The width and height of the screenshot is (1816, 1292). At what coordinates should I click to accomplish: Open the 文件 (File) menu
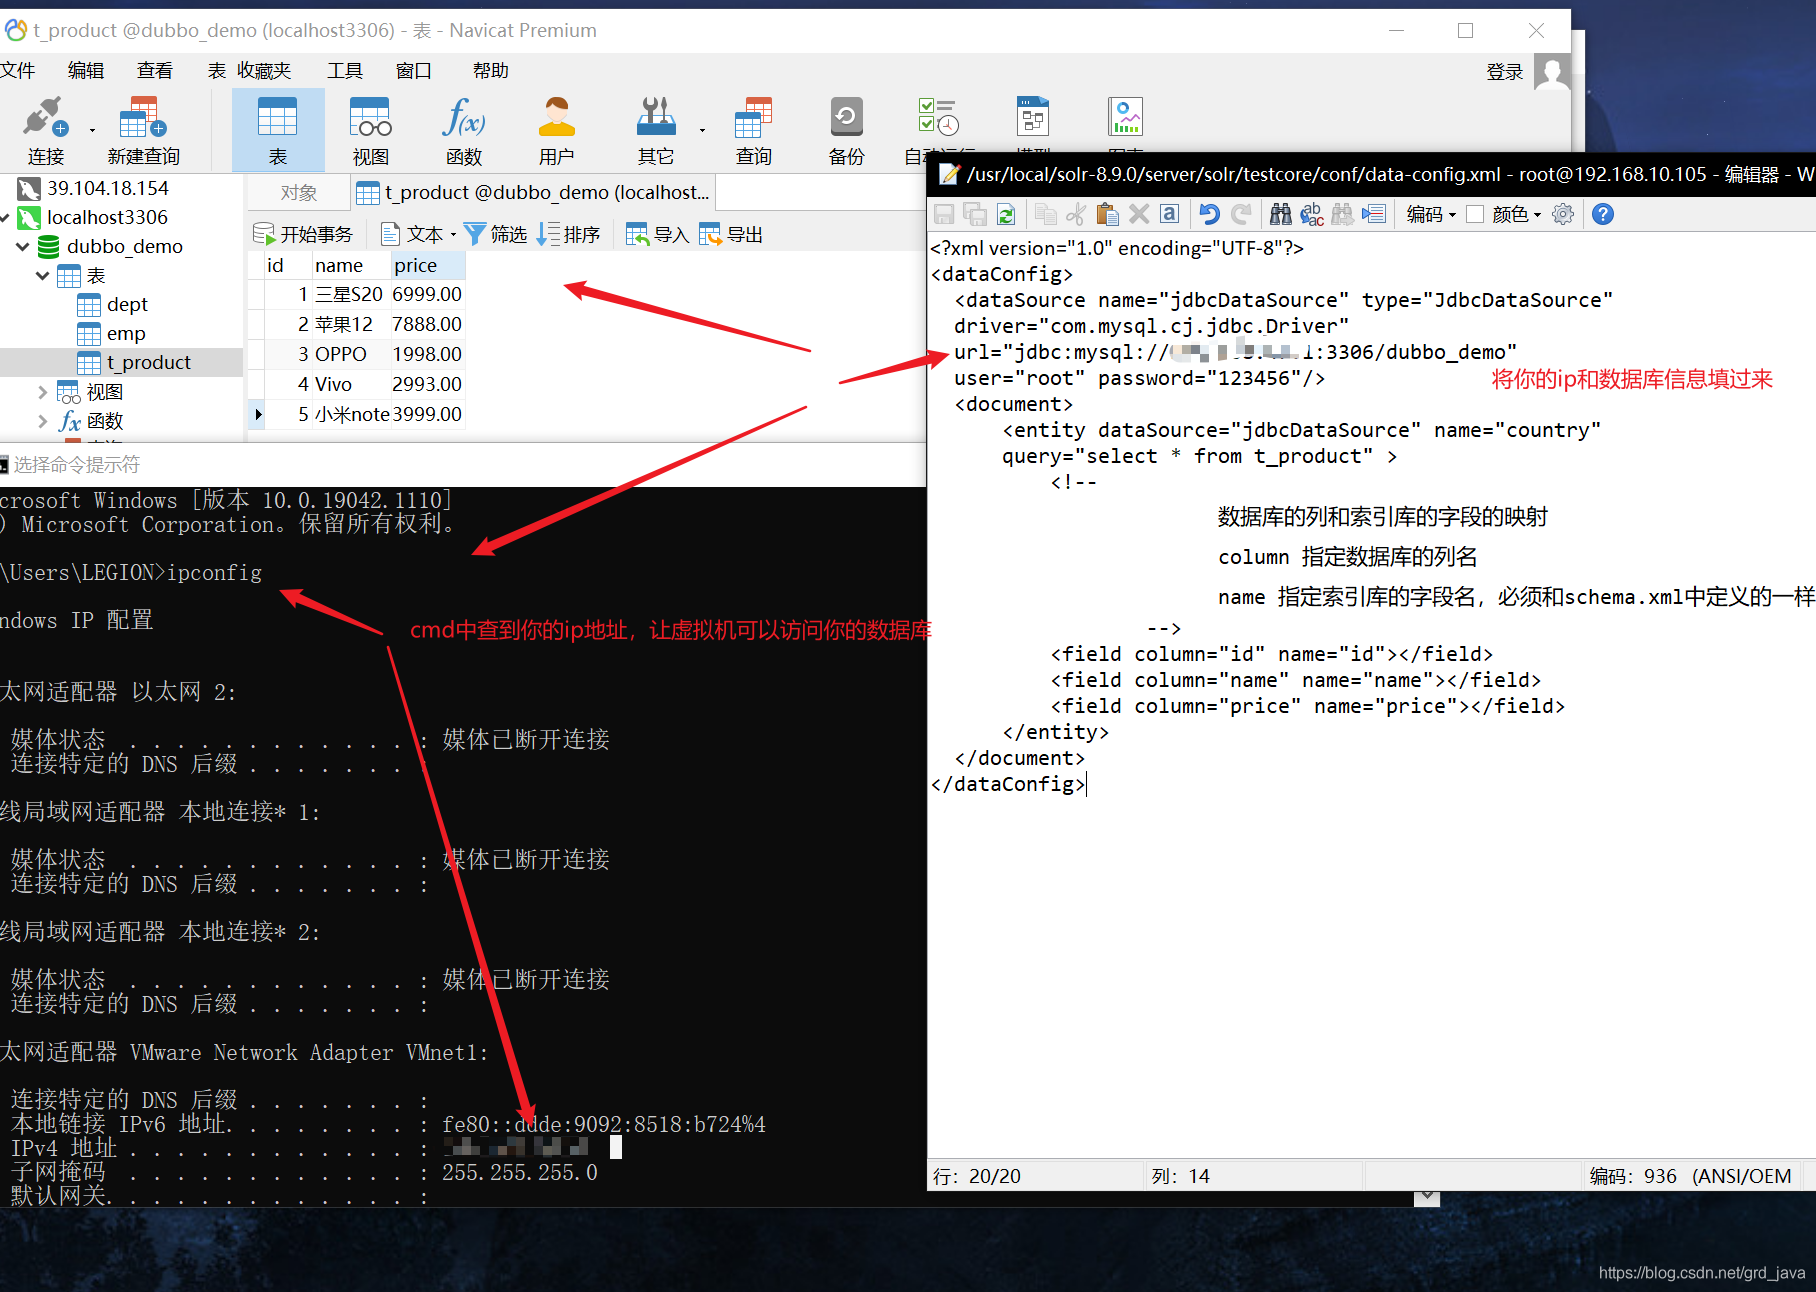[17, 70]
